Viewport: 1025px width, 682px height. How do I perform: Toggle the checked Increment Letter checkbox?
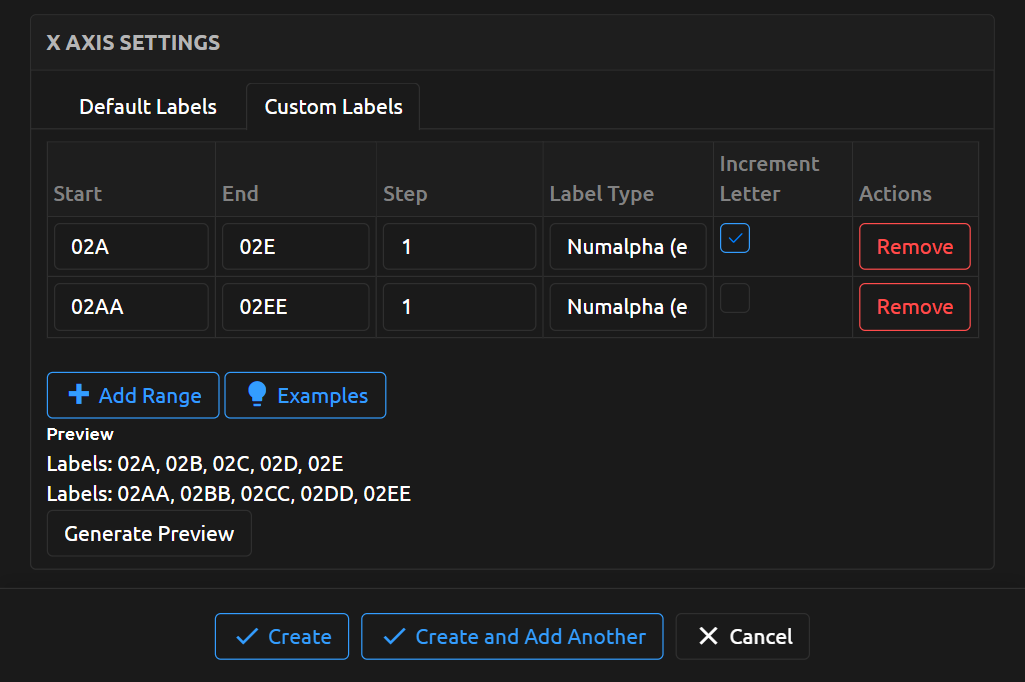click(735, 238)
